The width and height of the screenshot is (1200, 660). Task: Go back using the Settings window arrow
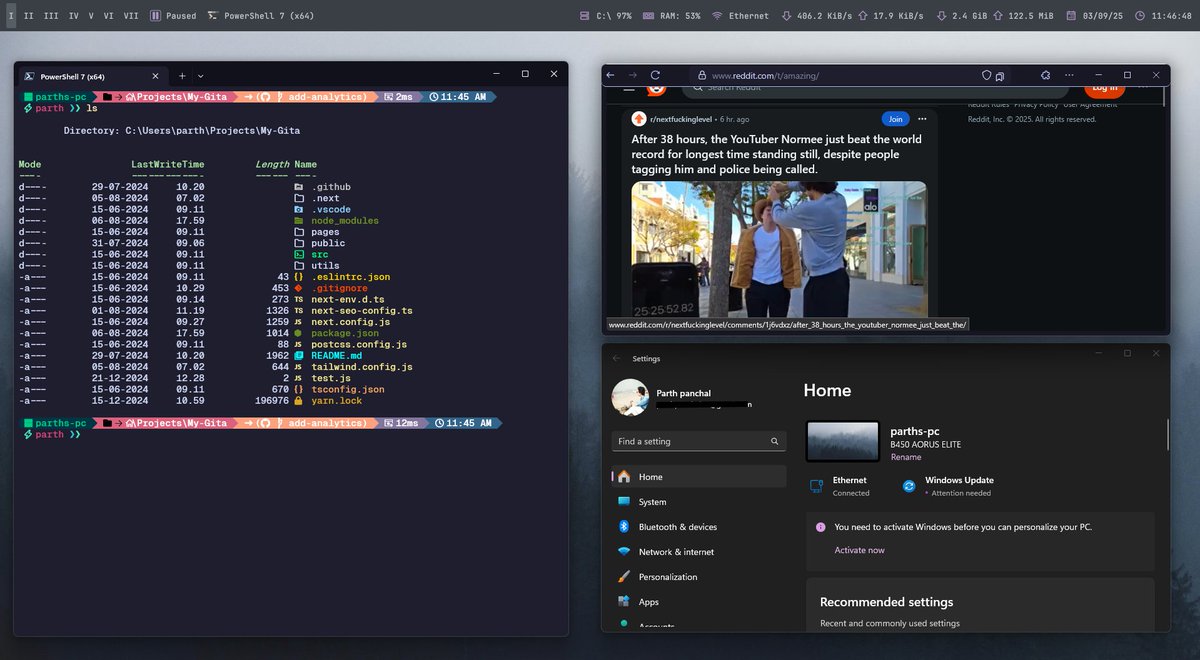(x=616, y=358)
